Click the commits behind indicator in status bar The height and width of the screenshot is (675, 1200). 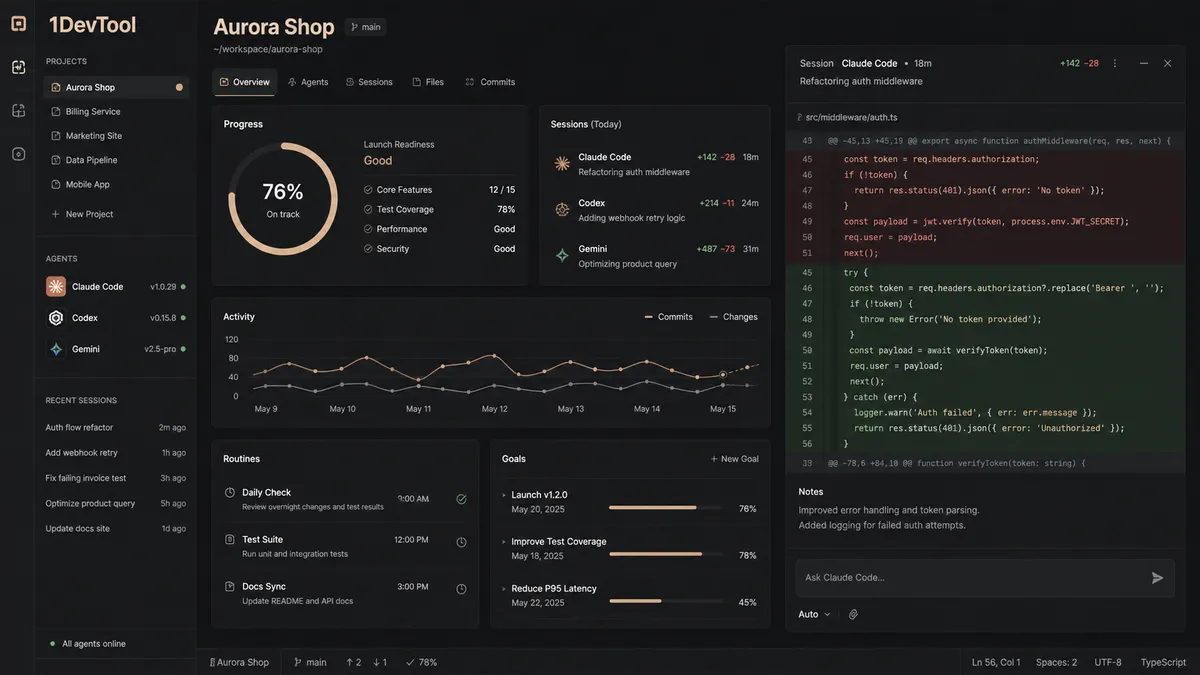(x=380, y=662)
